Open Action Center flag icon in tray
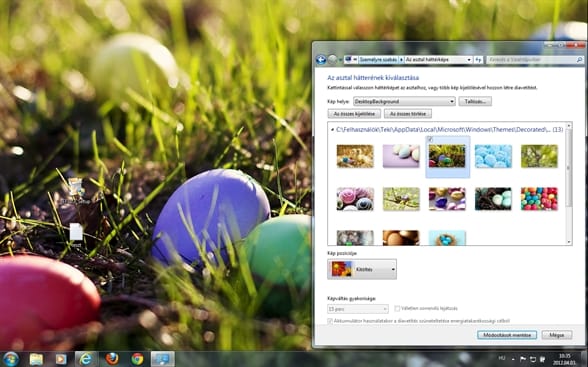Image resolution: width=588 pixels, height=367 pixels. [523, 360]
